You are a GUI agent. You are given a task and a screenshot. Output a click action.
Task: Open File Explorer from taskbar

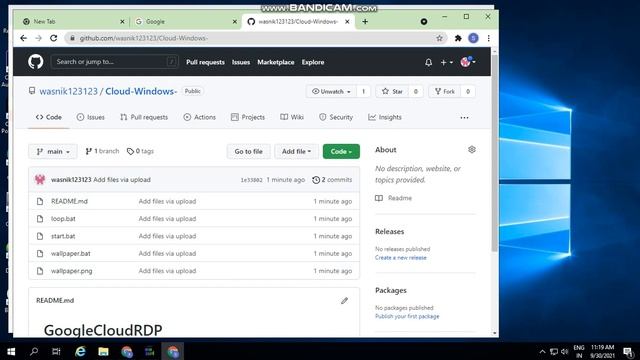tap(103, 351)
